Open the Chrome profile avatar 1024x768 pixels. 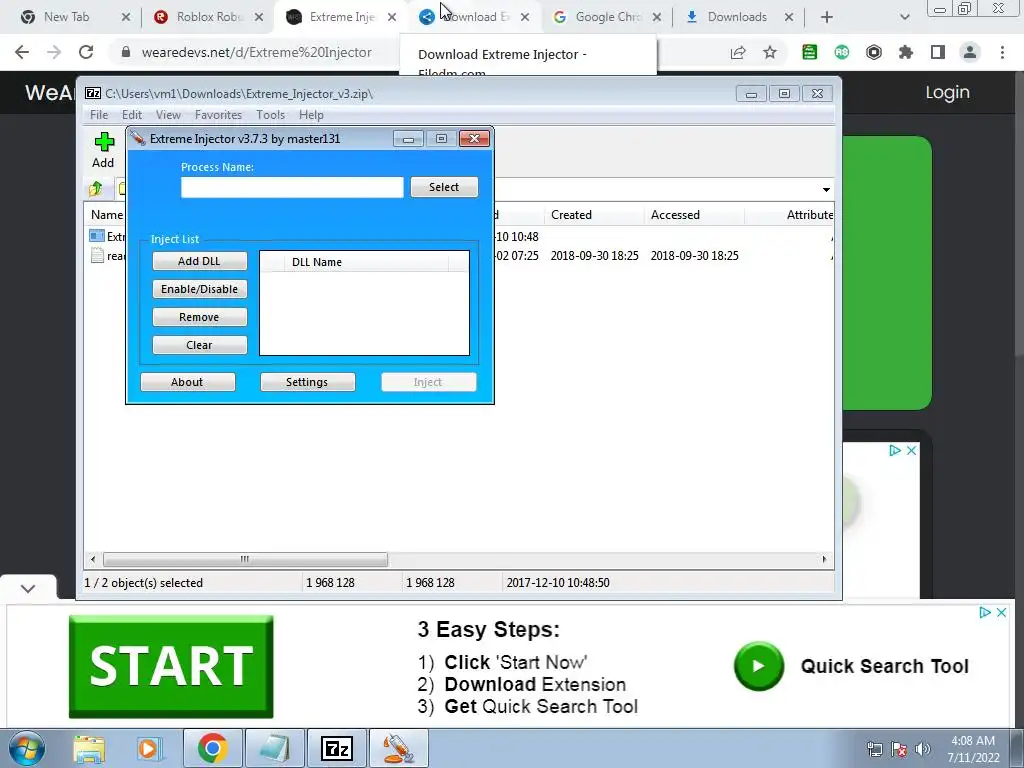[x=970, y=52]
